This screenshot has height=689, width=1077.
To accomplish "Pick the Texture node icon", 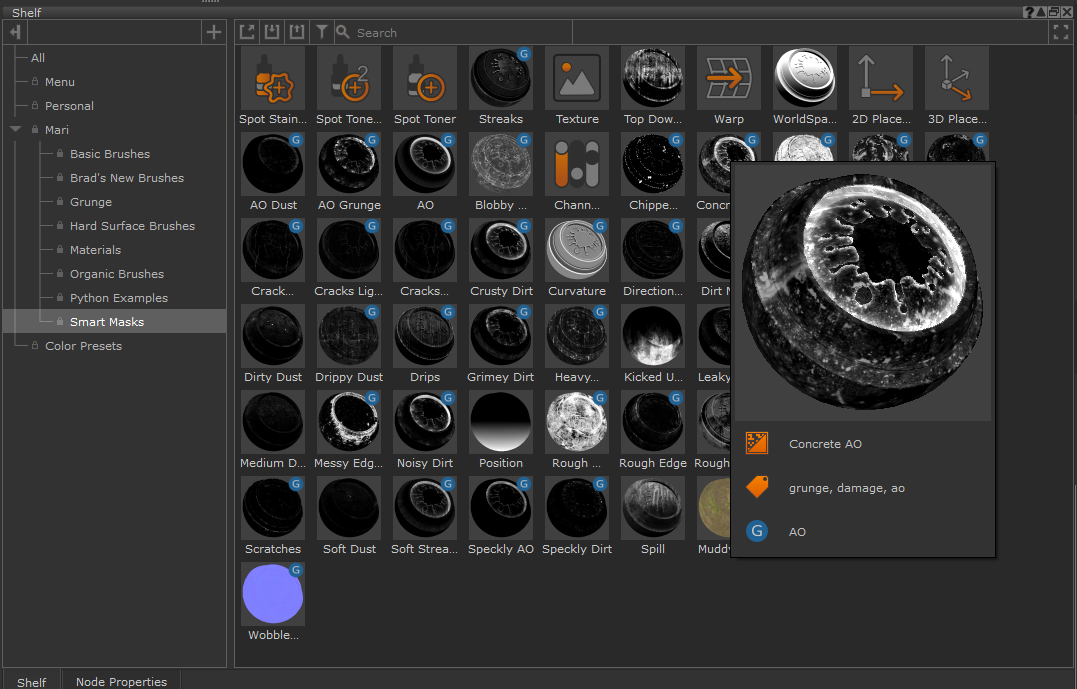I will pyautogui.click(x=577, y=79).
